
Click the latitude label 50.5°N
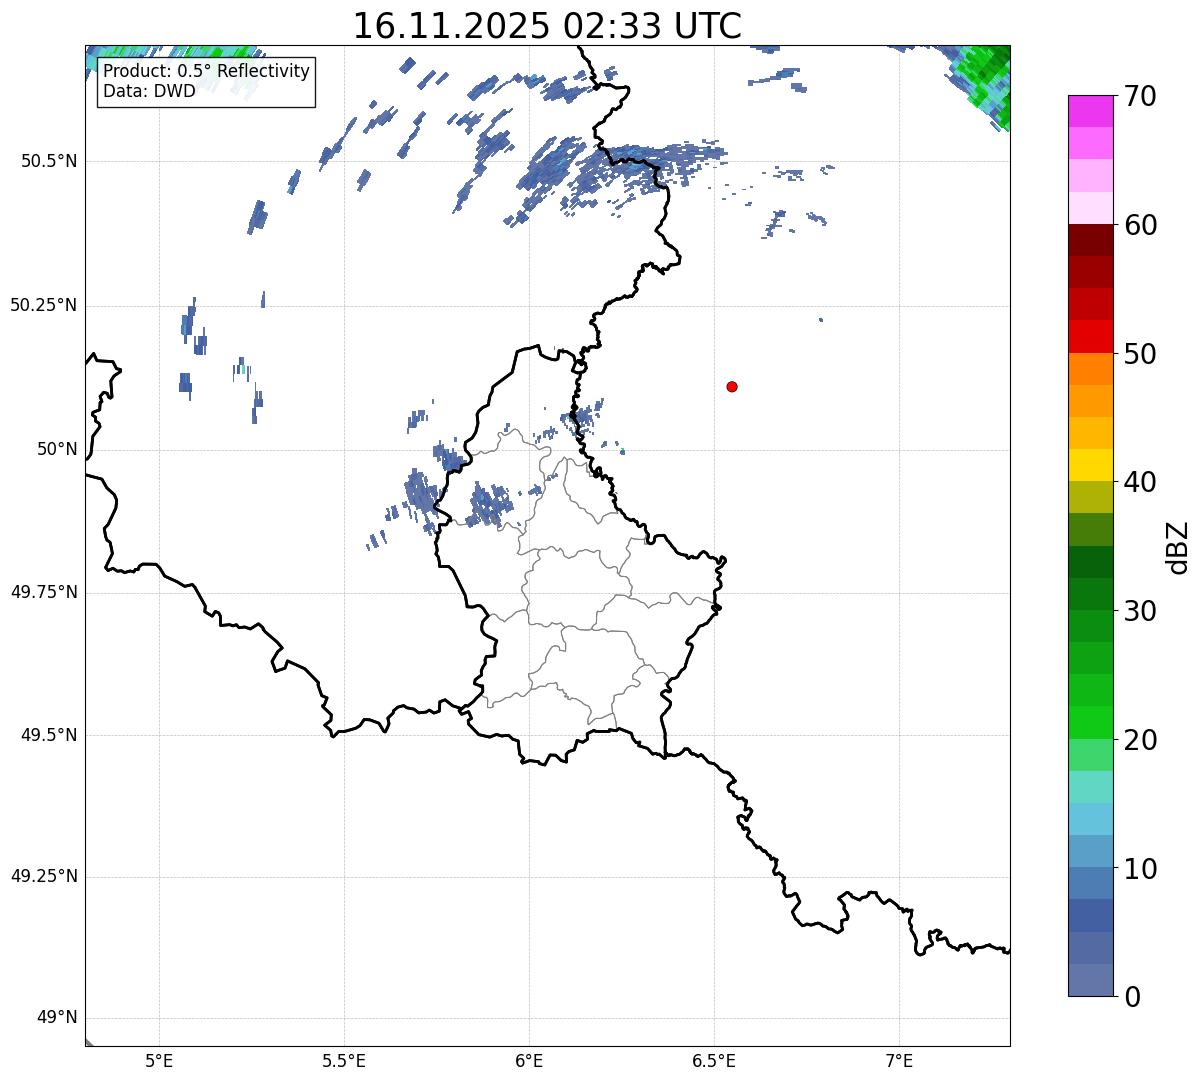click(x=48, y=161)
